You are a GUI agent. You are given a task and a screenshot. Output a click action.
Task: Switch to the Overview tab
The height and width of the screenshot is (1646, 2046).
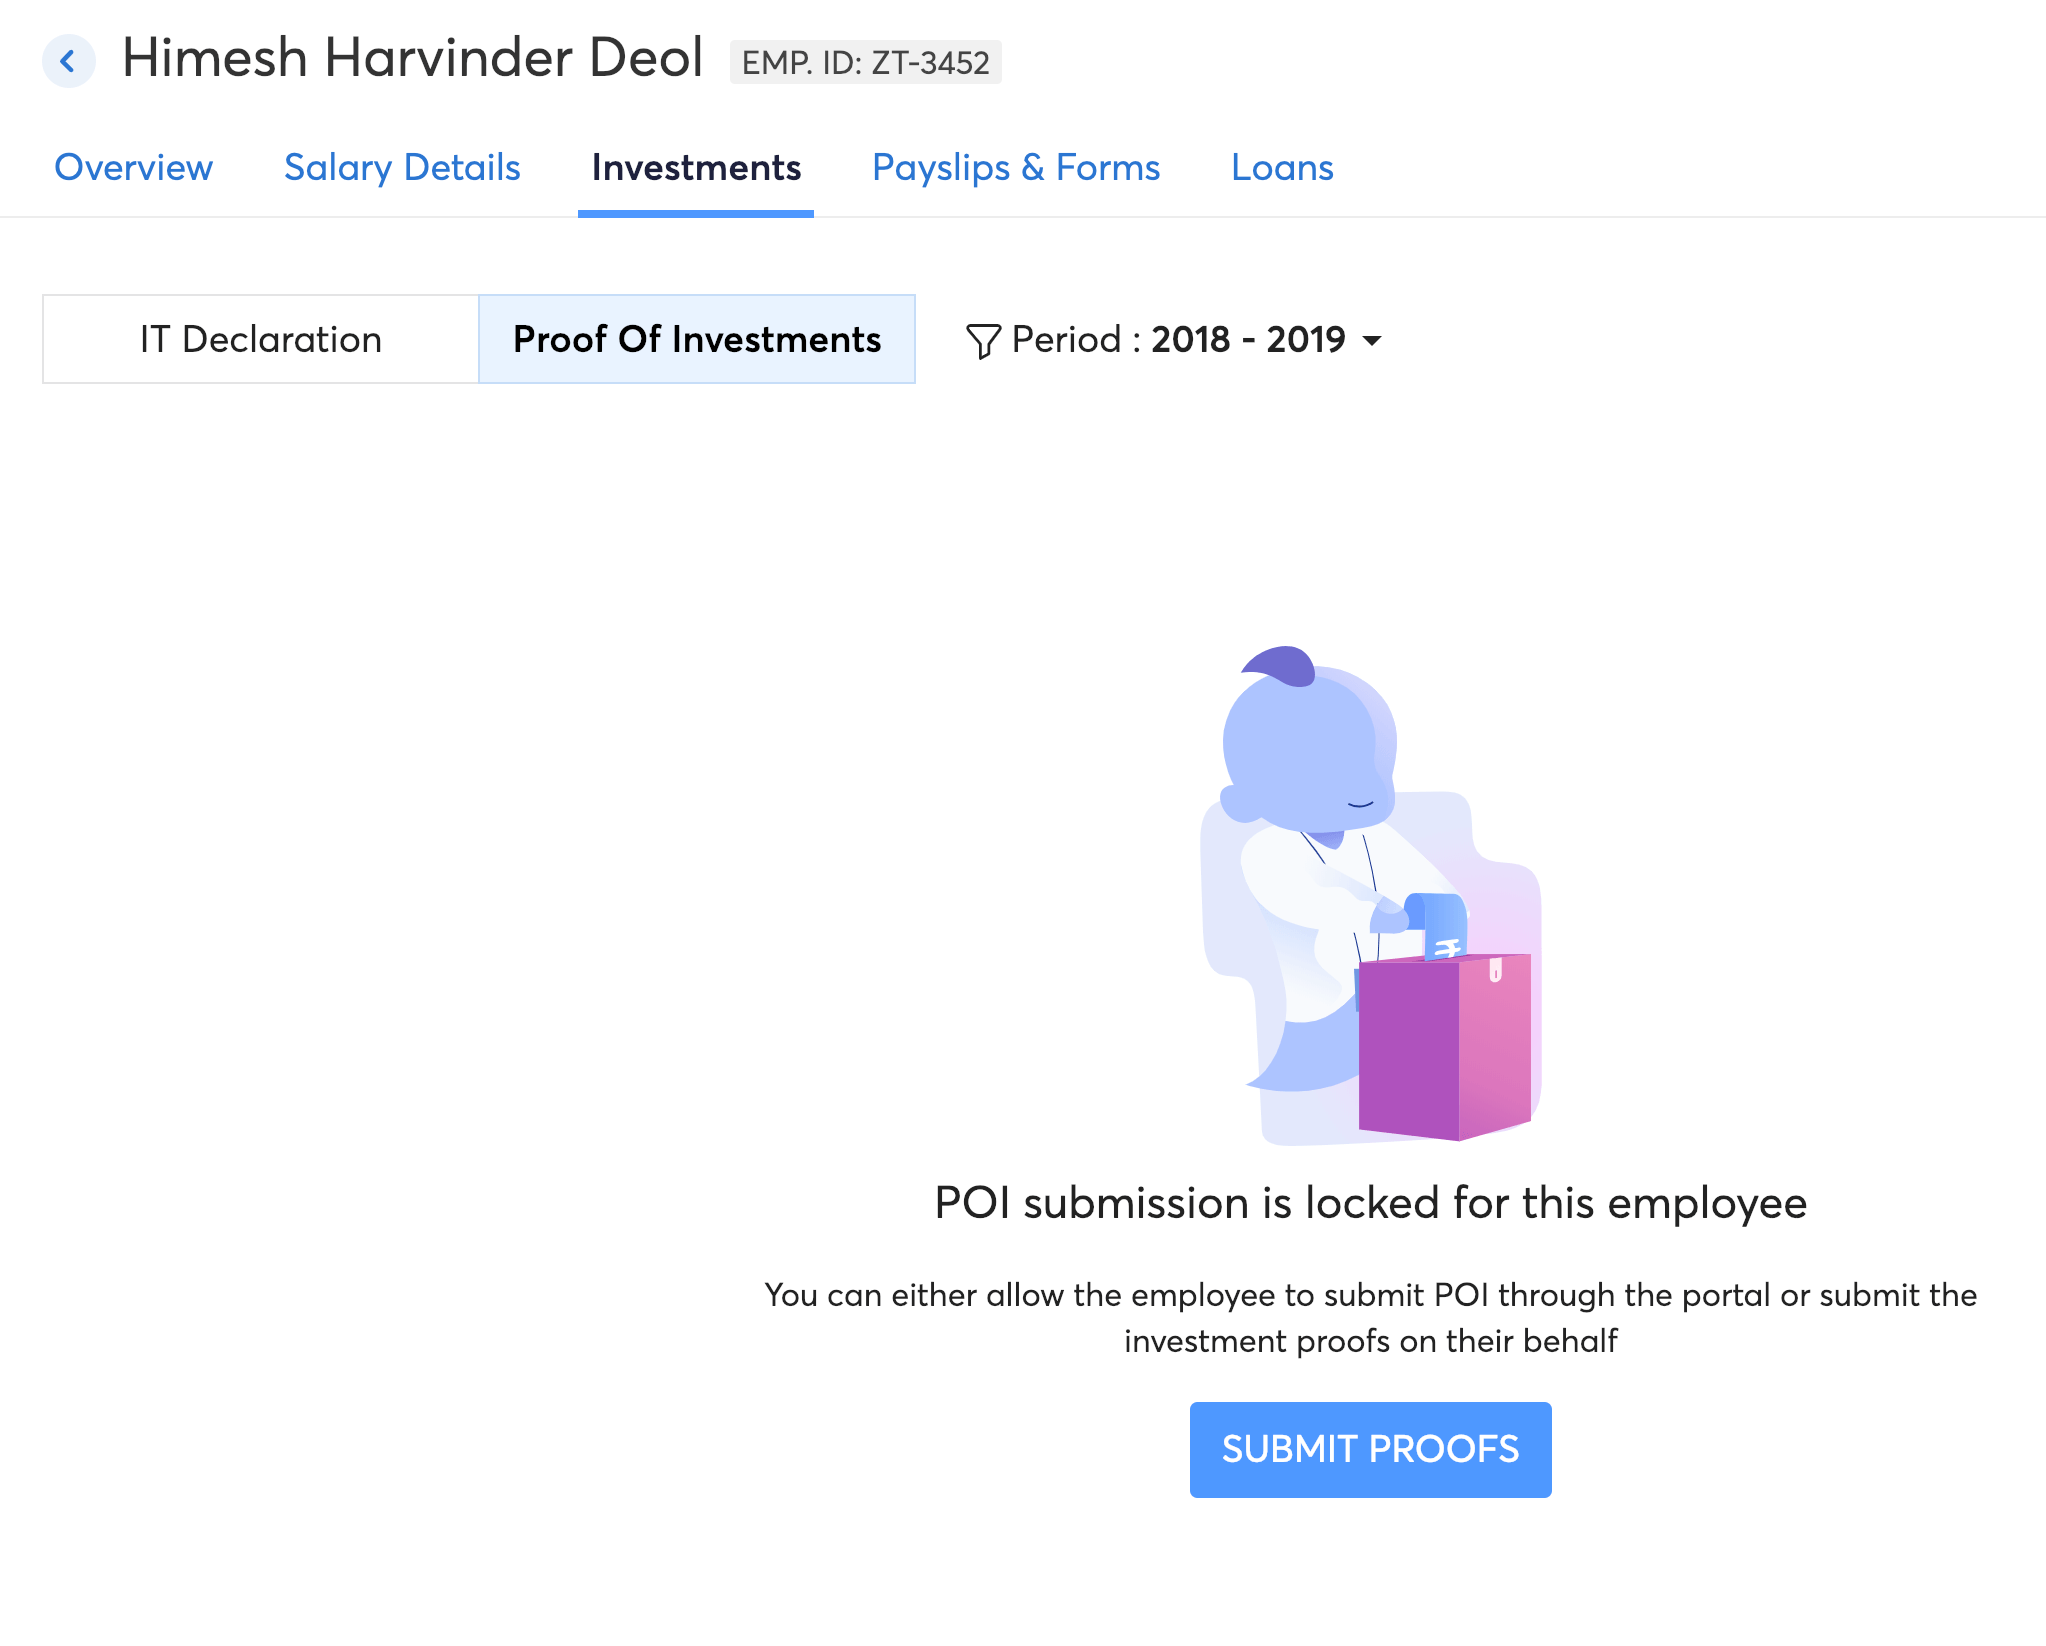tap(133, 168)
